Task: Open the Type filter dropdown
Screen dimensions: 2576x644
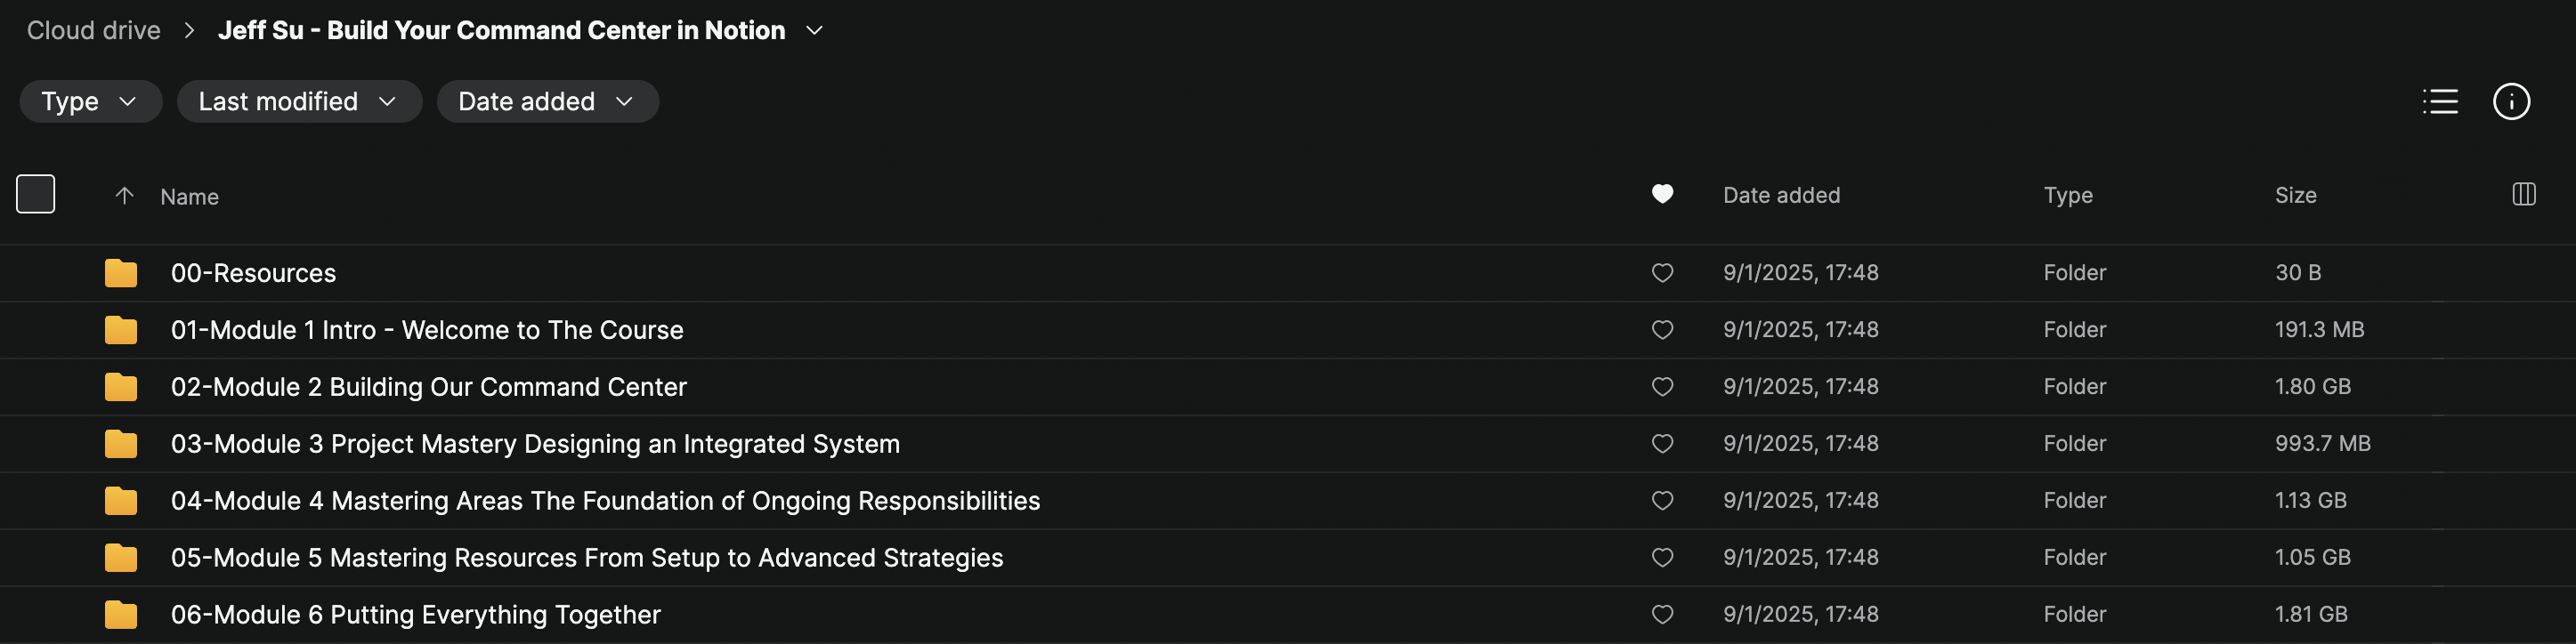Action: [x=90, y=101]
